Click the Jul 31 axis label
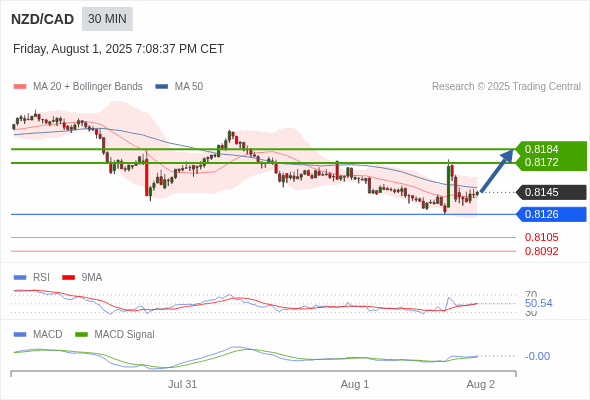 coord(182,384)
